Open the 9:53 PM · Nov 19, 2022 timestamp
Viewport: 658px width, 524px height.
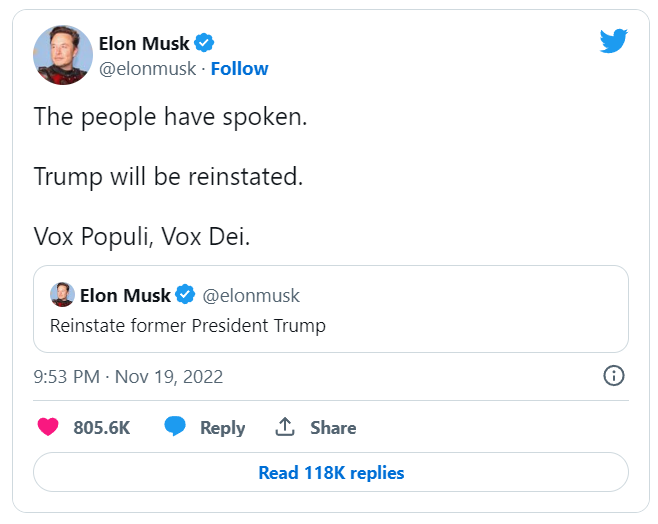128,377
